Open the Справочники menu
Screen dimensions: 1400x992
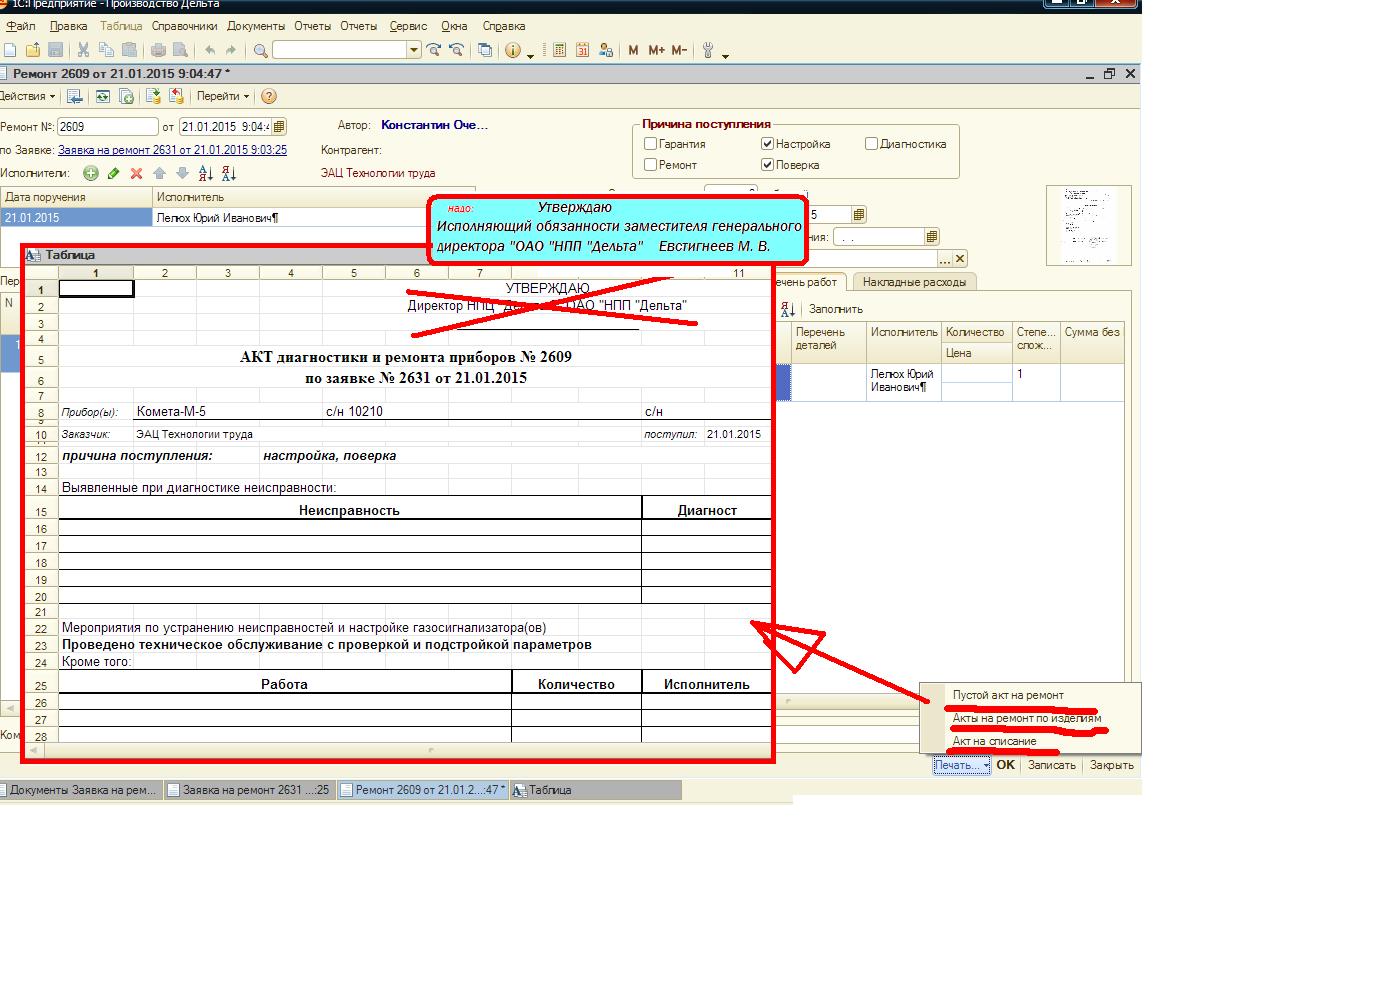tap(184, 26)
